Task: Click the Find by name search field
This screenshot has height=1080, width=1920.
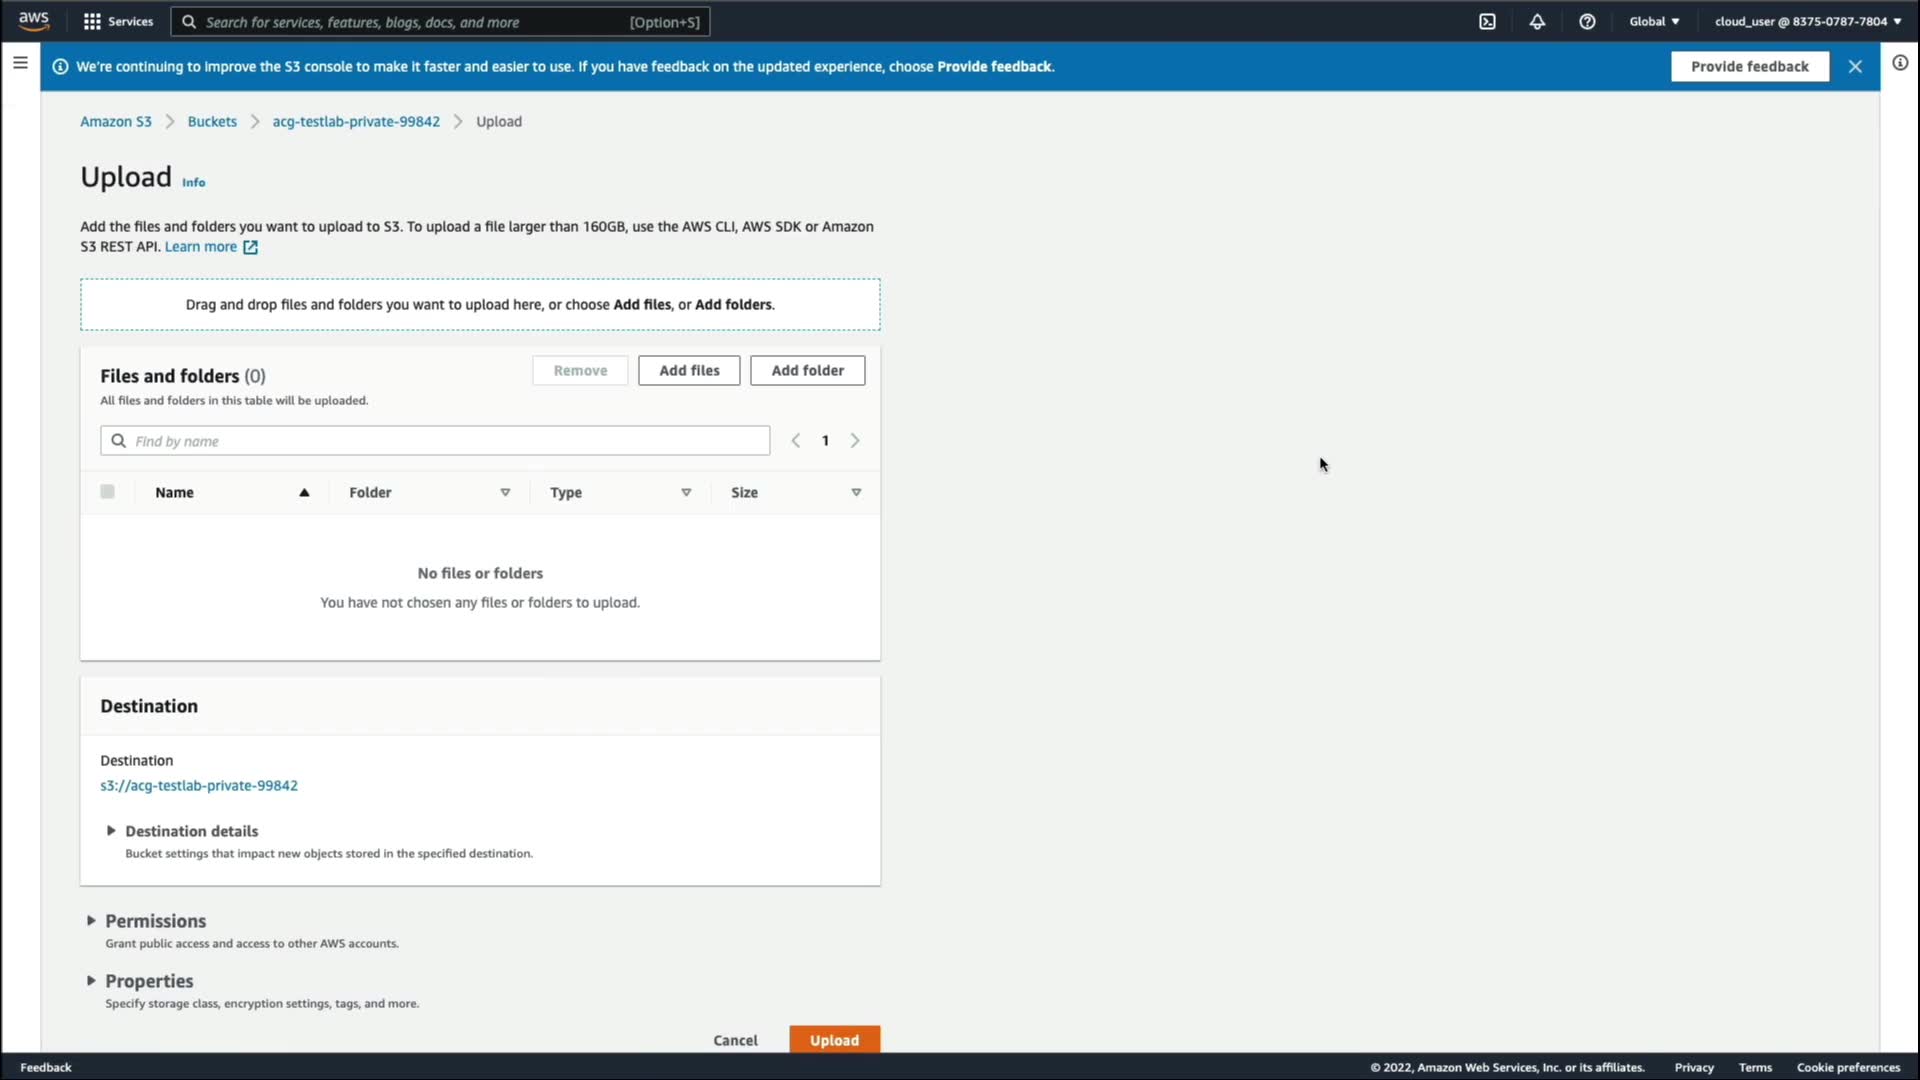Action: click(435, 441)
